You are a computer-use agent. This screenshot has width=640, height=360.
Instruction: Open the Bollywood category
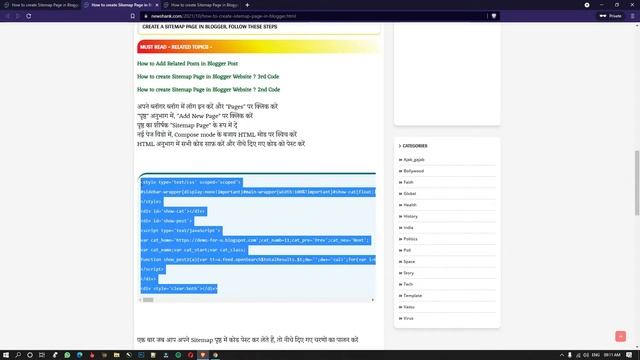(x=413, y=171)
